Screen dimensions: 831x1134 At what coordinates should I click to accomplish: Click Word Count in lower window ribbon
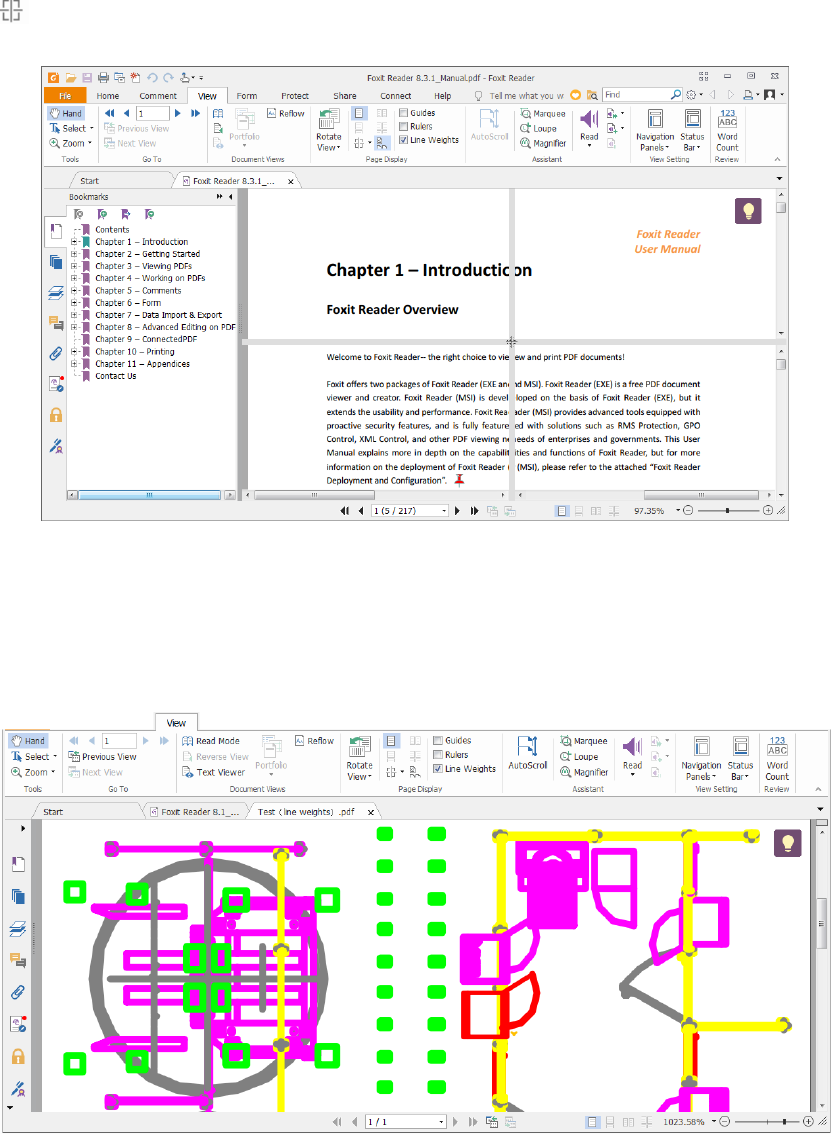click(x=777, y=759)
